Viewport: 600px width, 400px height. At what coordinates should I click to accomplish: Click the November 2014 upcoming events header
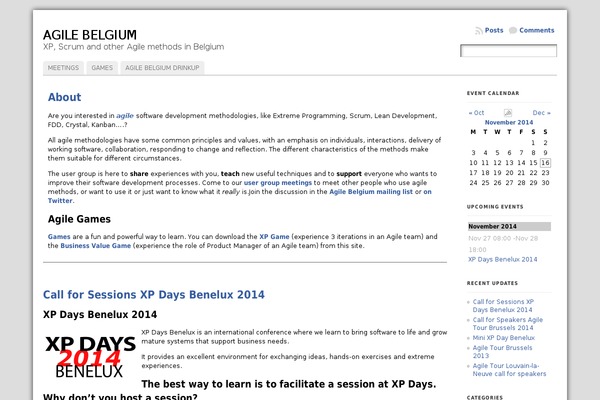(x=509, y=226)
